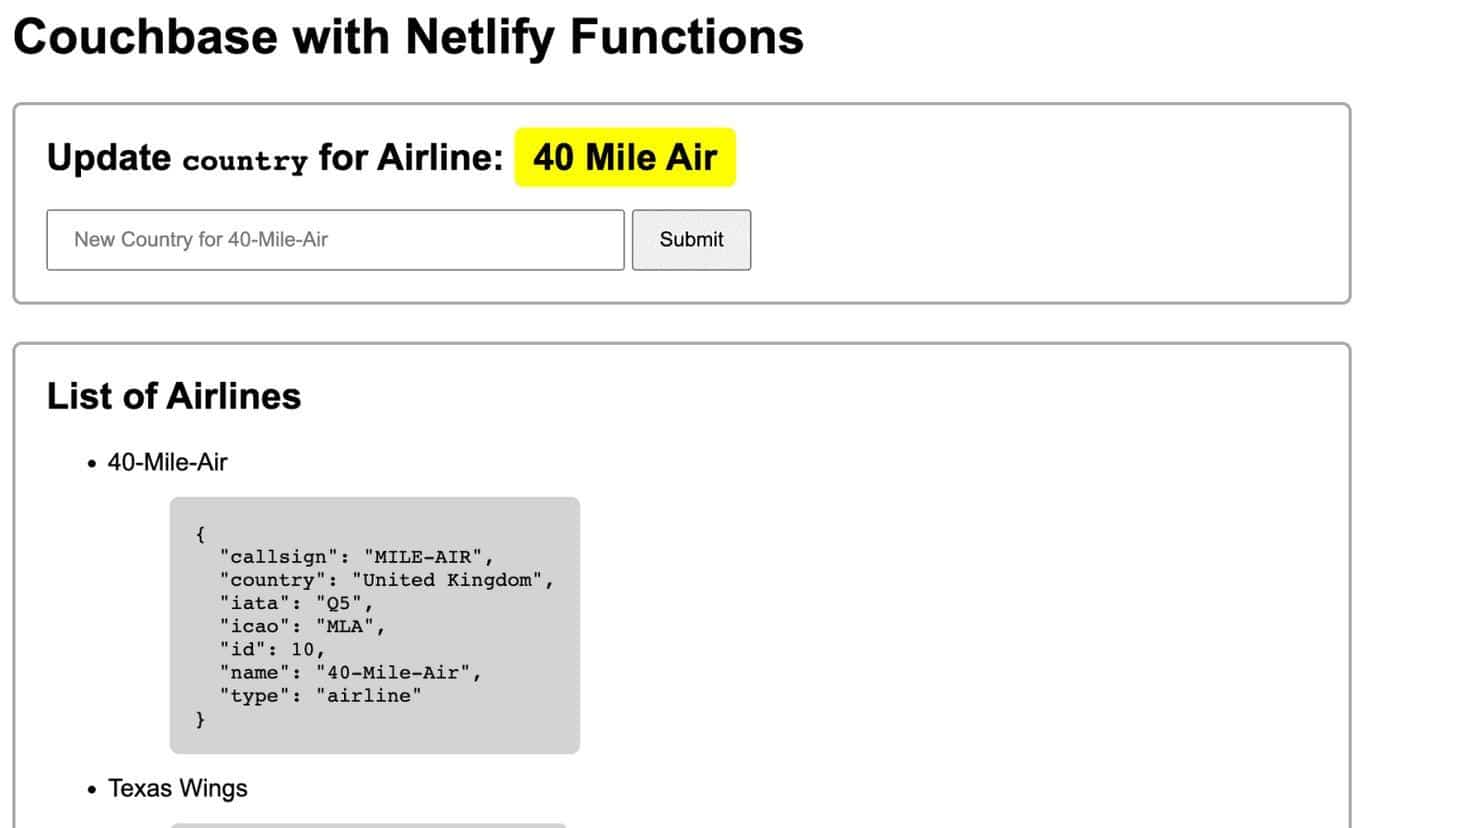Click the bullet beside 40-Mile-Air
This screenshot has width=1472, height=828.
pos(92,463)
